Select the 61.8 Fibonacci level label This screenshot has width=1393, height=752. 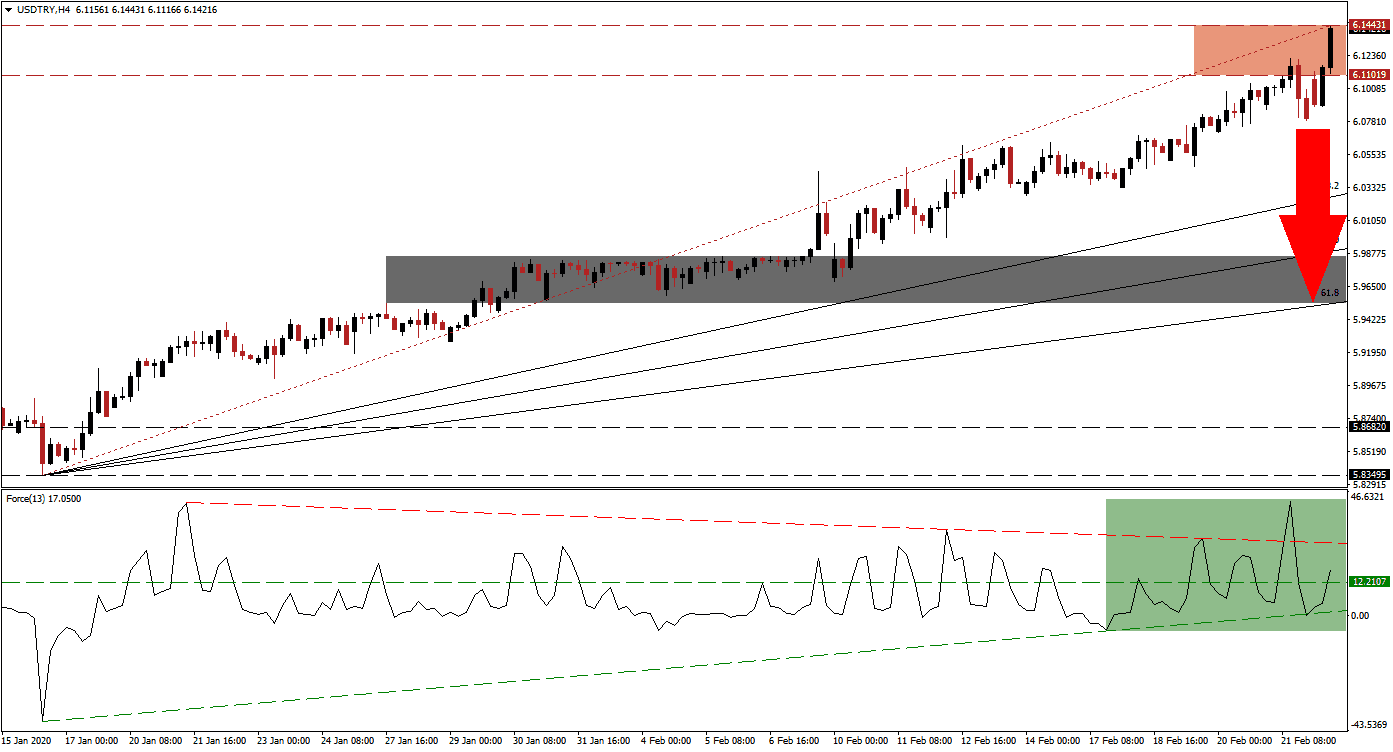pos(1330,292)
